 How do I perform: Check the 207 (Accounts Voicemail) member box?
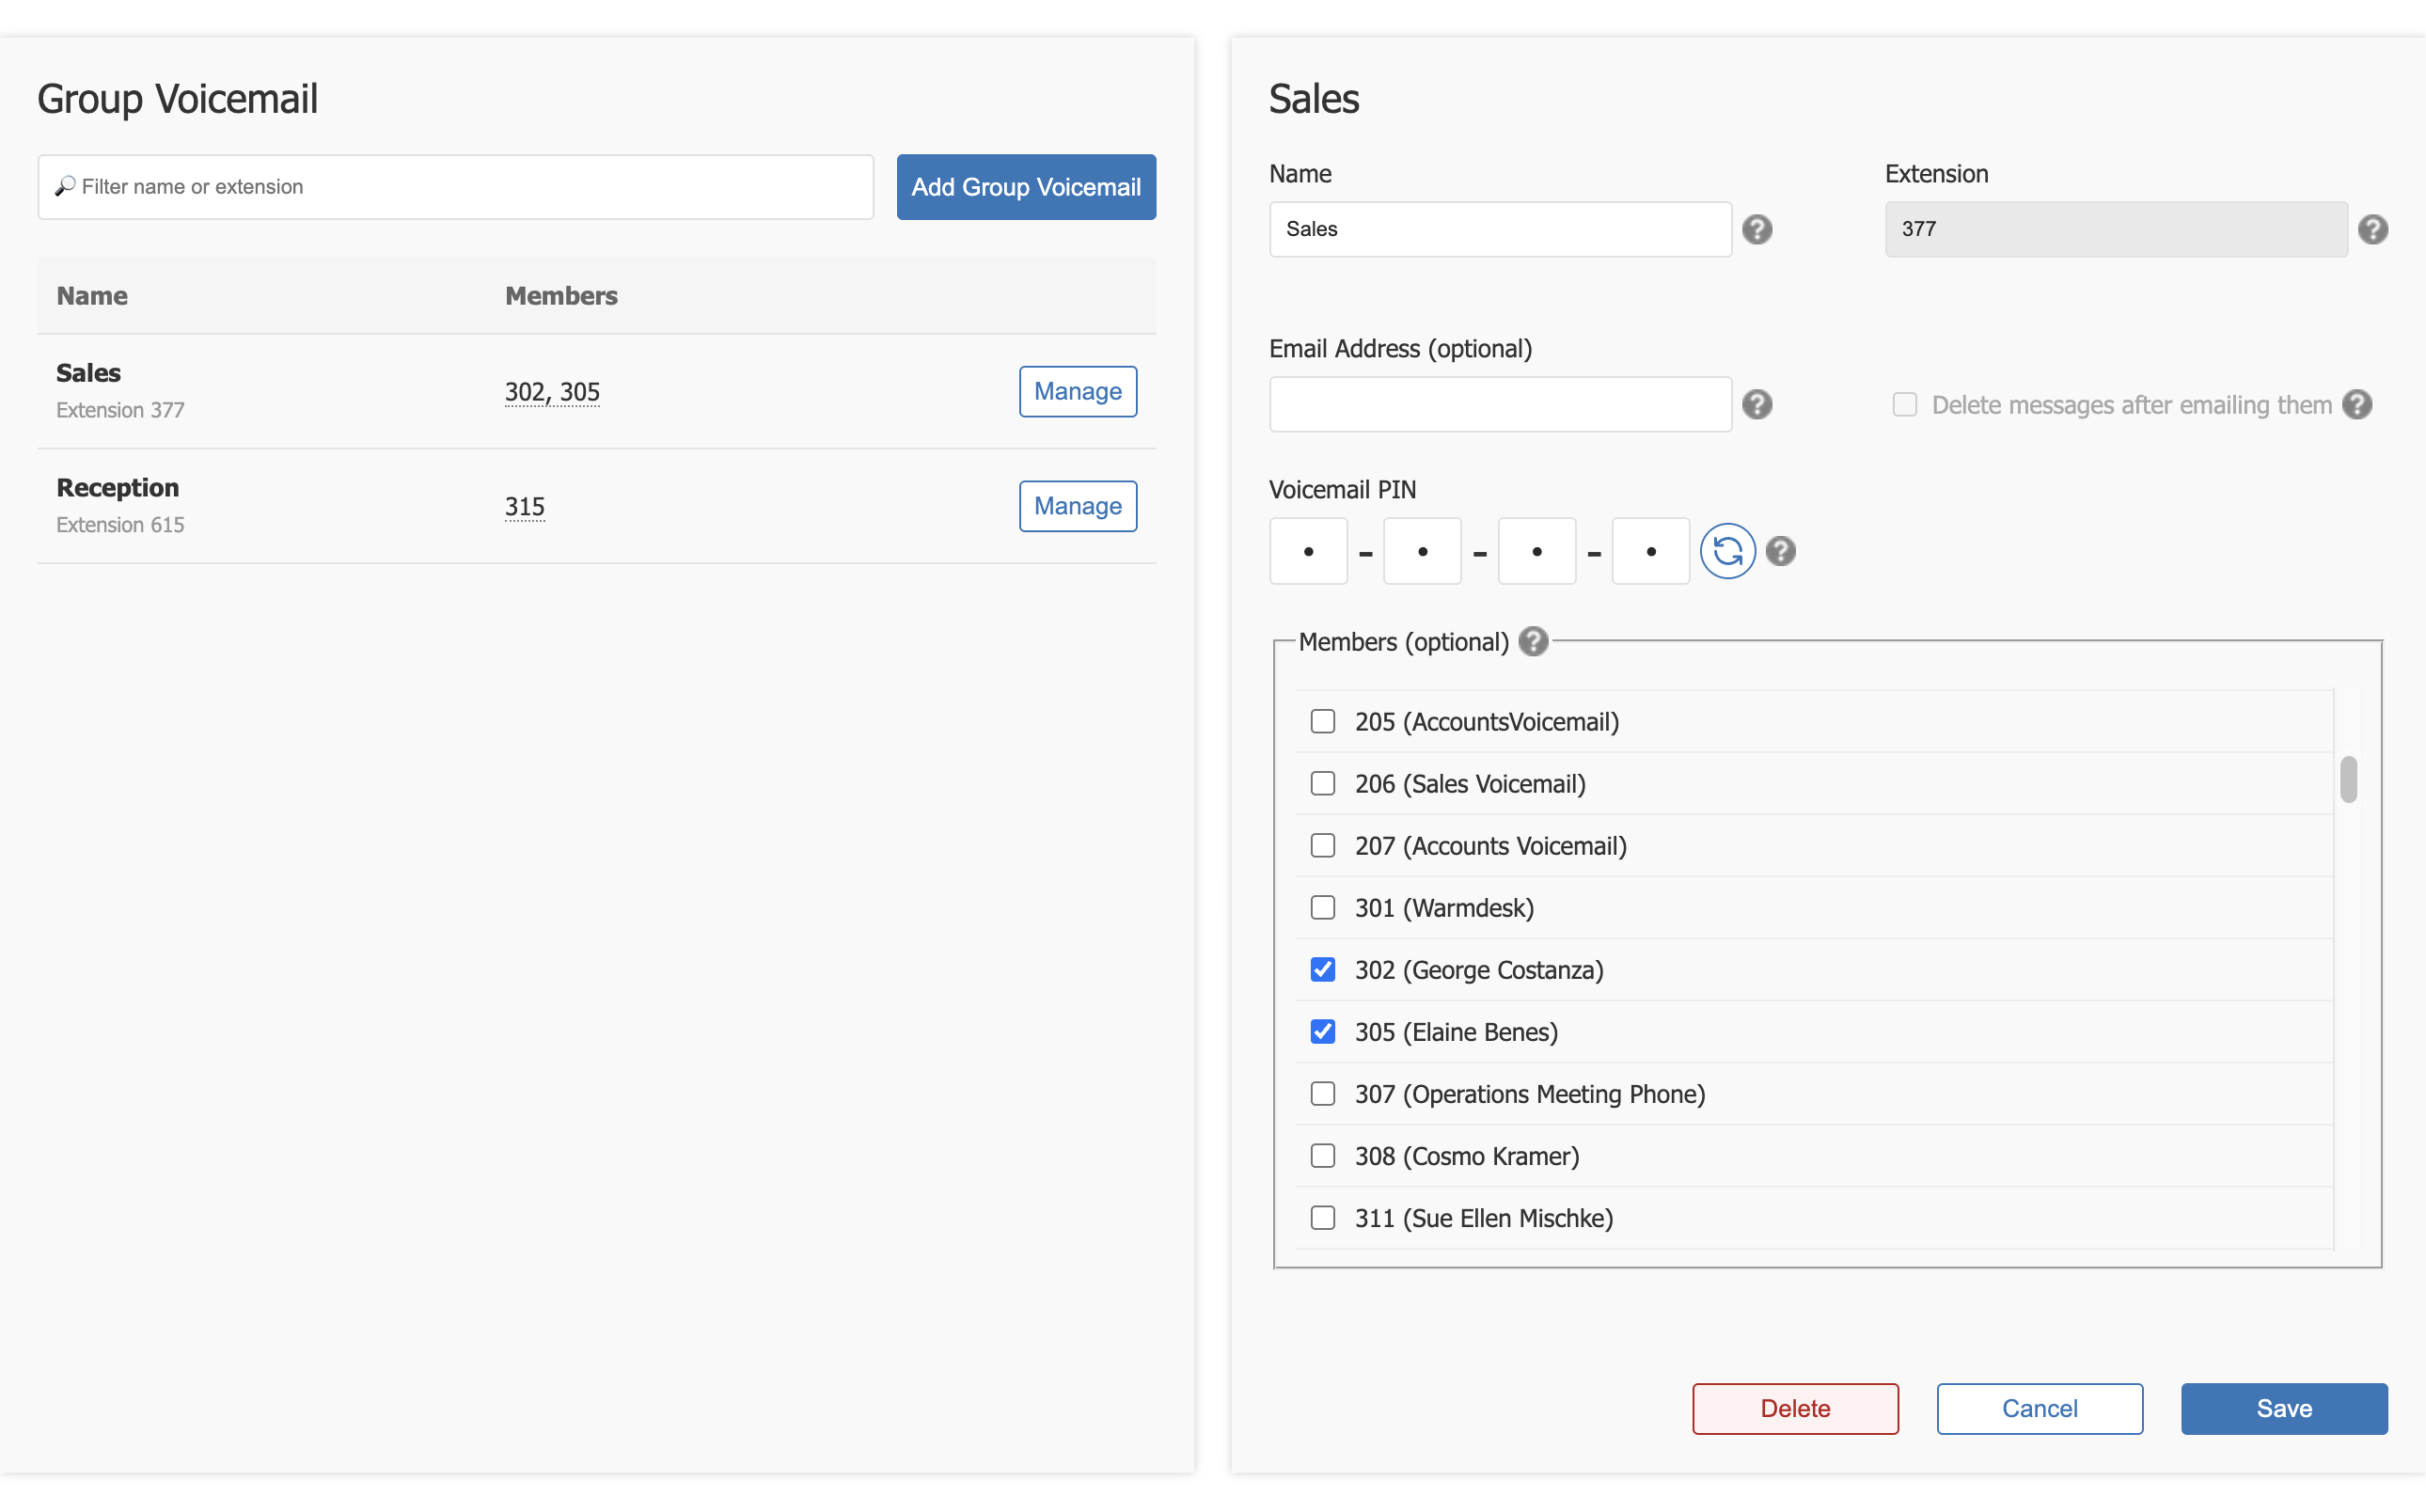[x=1323, y=845]
